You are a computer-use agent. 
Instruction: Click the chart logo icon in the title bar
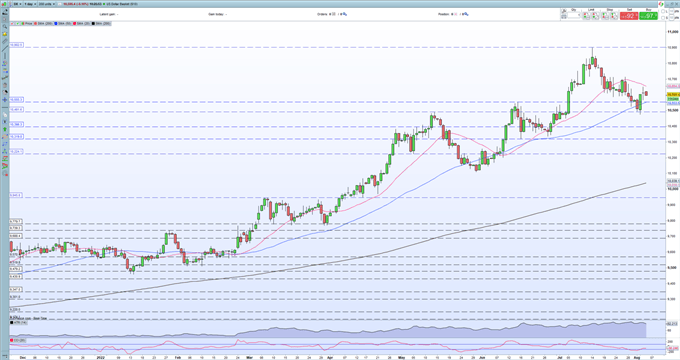pos(4,4)
